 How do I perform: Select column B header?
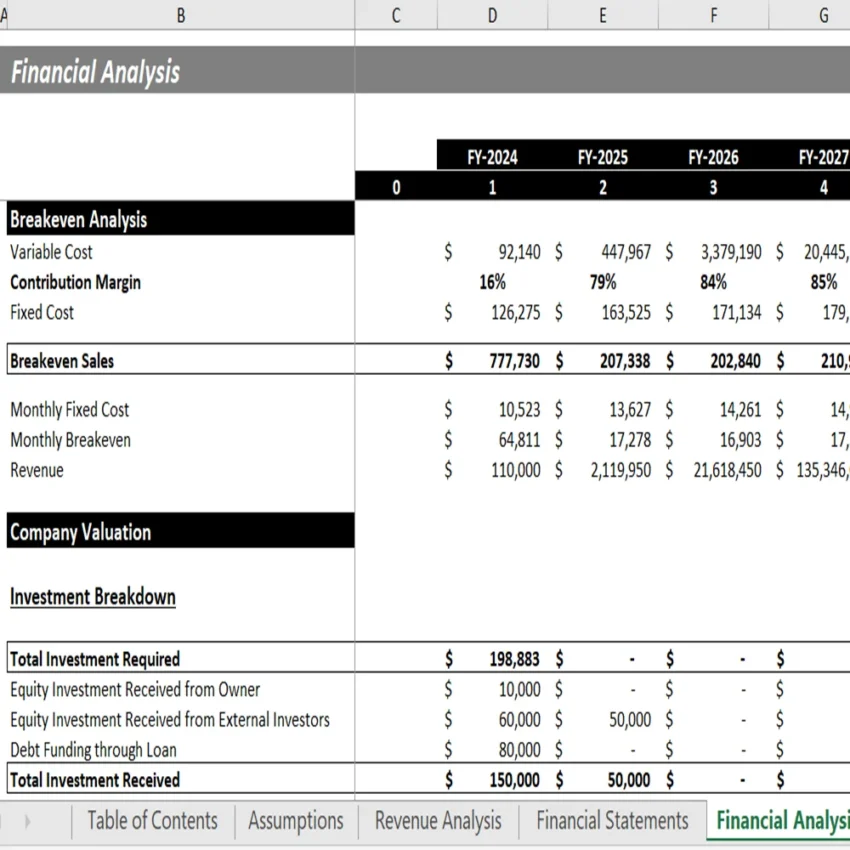pos(180,15)
